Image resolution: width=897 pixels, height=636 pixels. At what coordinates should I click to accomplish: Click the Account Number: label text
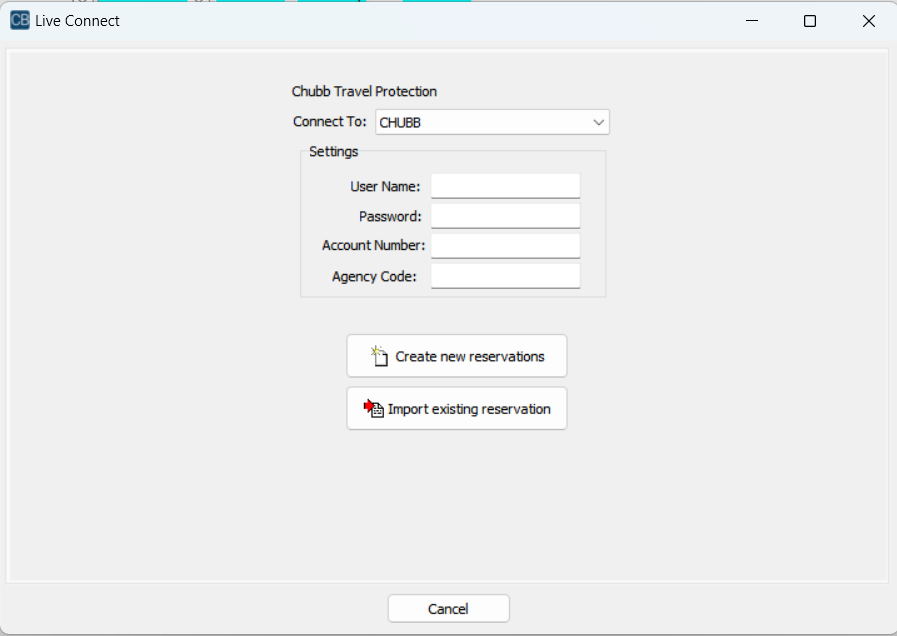coord(373,246)
